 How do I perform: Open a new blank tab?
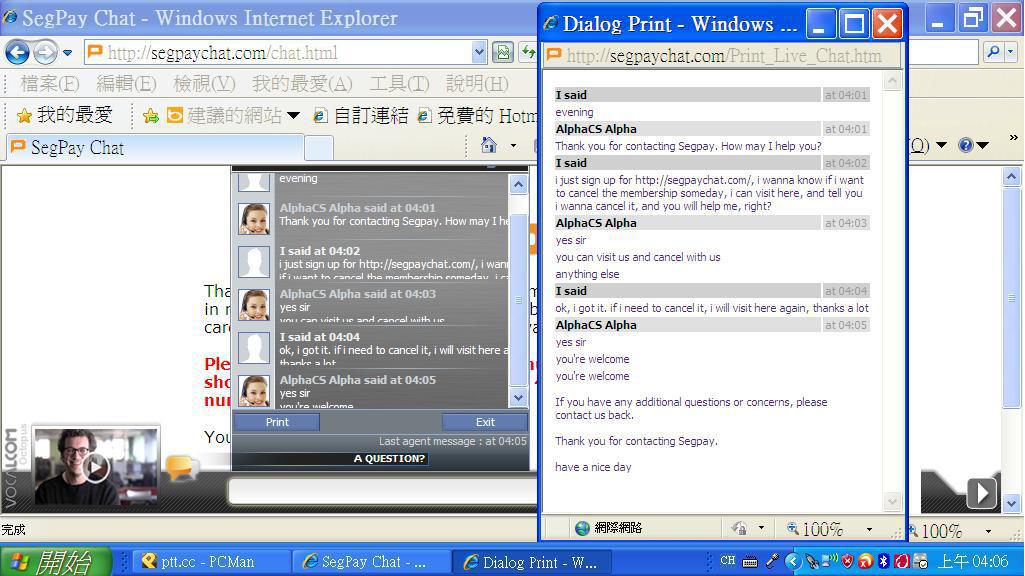[x=319, y=148]
